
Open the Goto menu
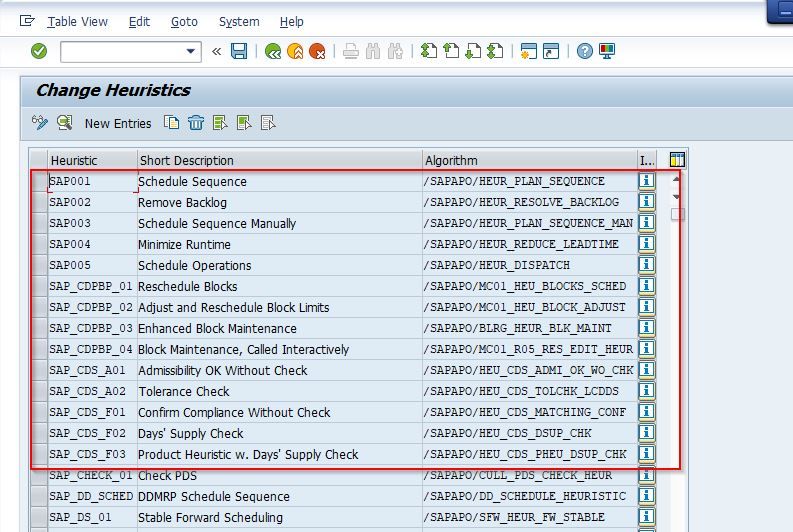pos(184,22)
